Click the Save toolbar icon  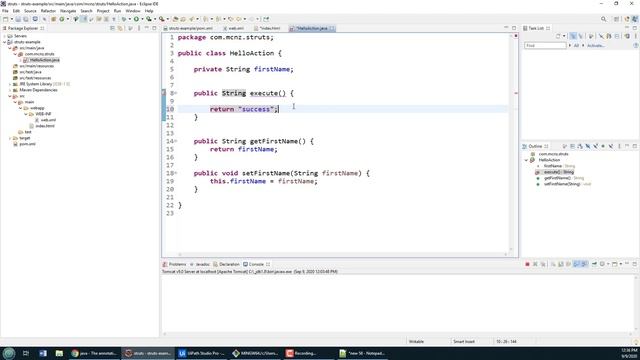click(18, 19)
